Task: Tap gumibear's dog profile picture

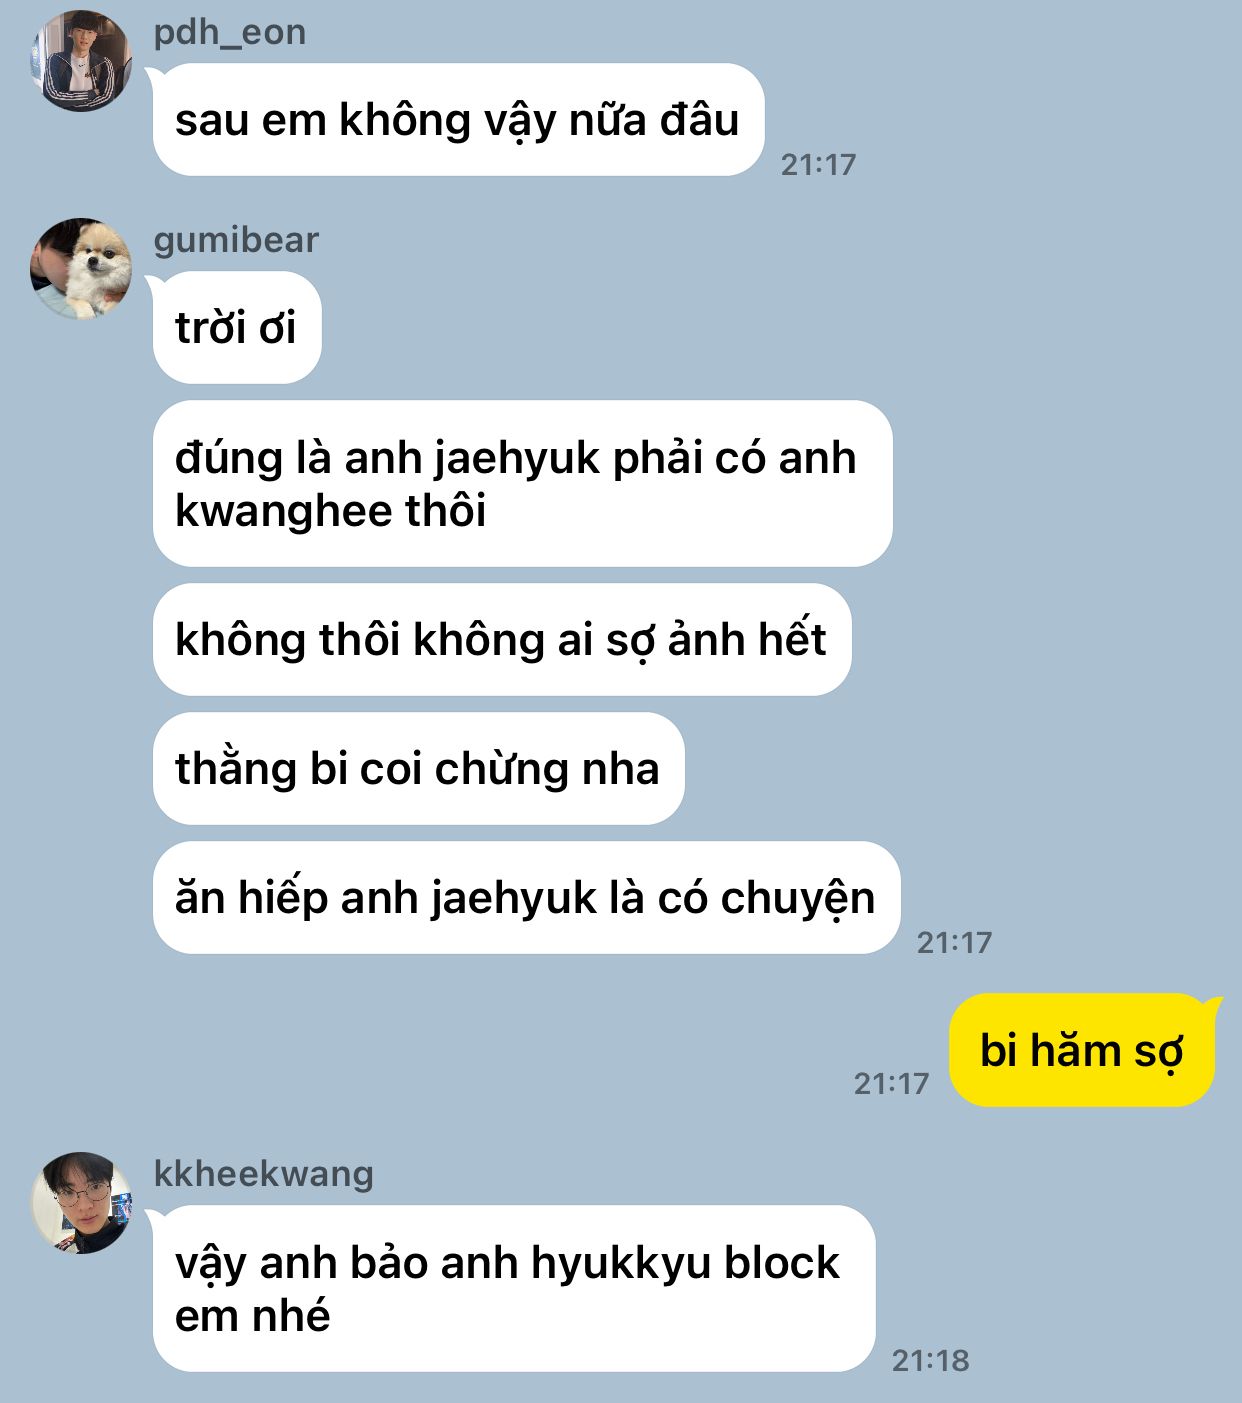Action: [81, 269]
